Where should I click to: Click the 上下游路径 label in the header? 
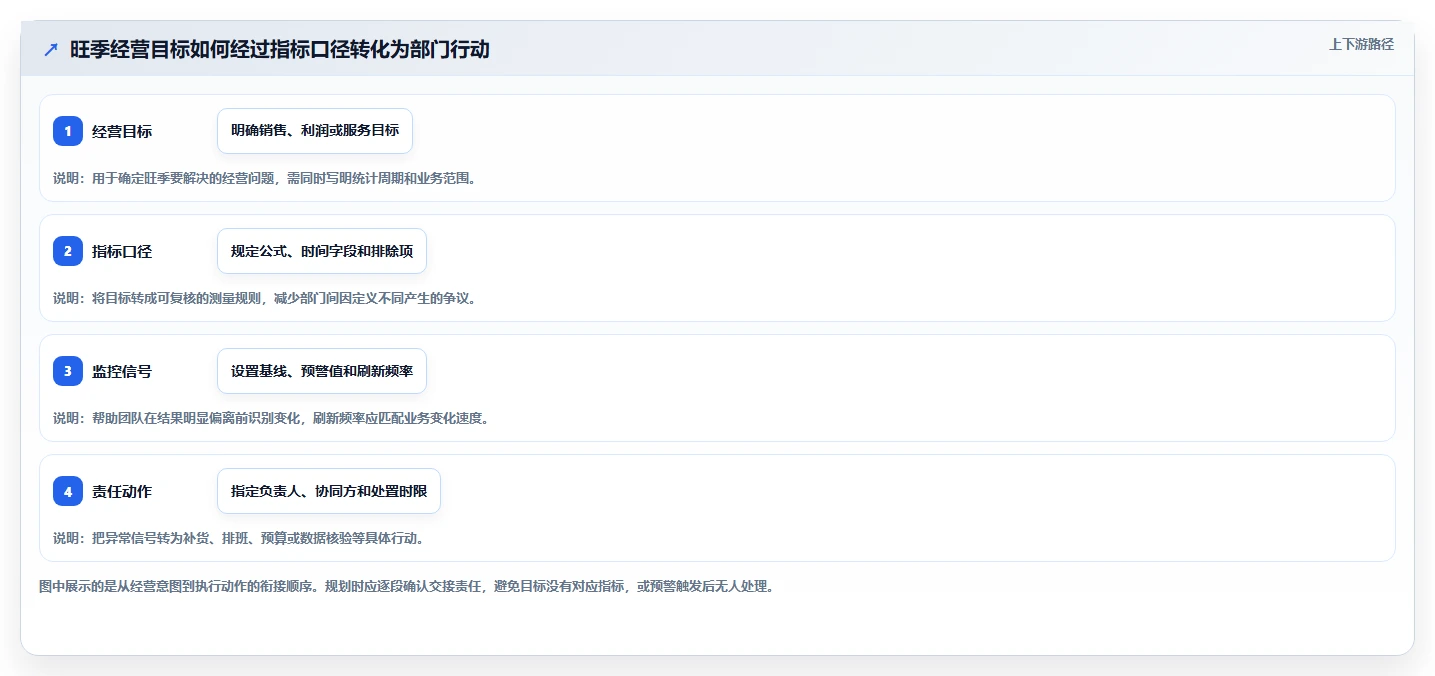[x=1361, y=44]
